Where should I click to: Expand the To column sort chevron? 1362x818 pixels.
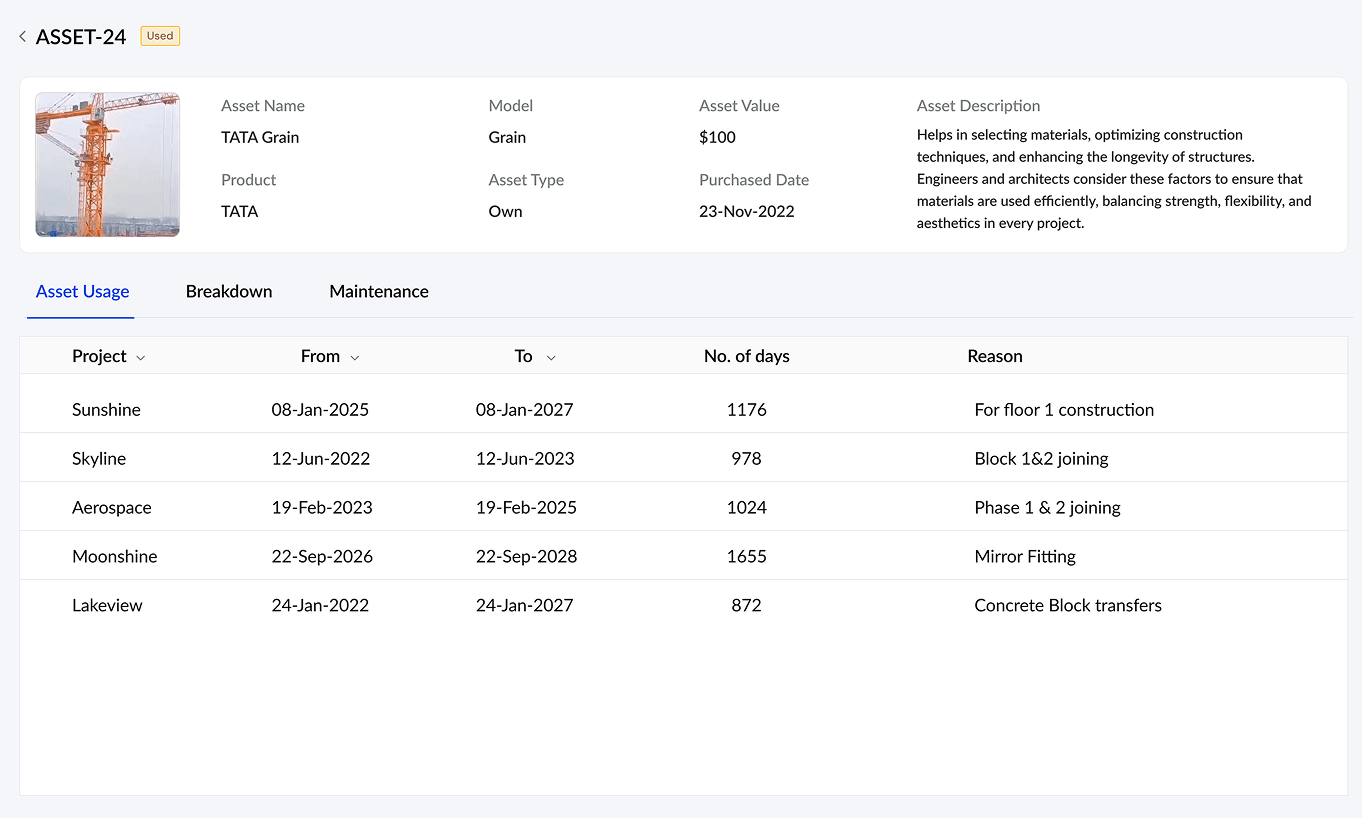551,358
